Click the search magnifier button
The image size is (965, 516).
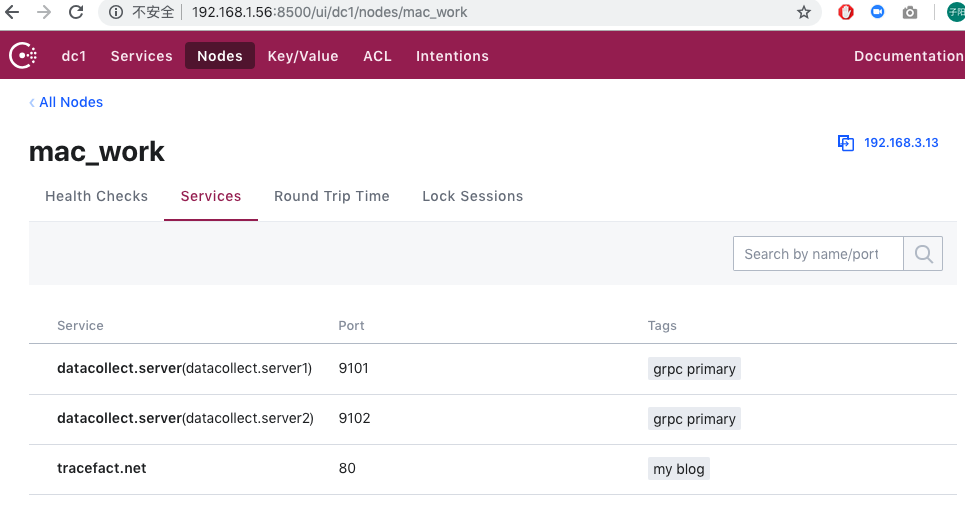coord(923,254)
